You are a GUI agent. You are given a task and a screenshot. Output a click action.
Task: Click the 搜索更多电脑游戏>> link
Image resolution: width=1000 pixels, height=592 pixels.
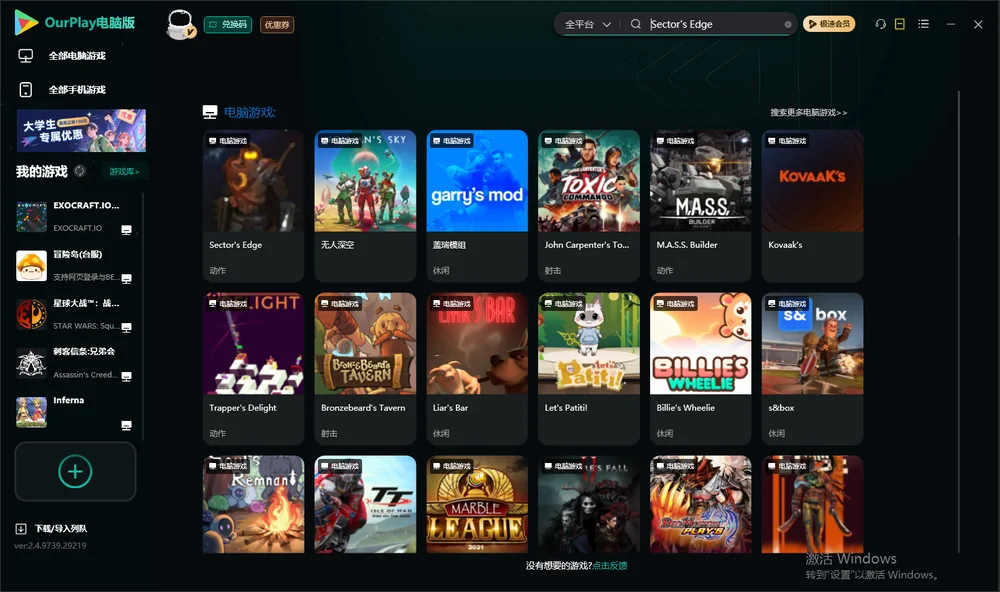pos(809,113)
